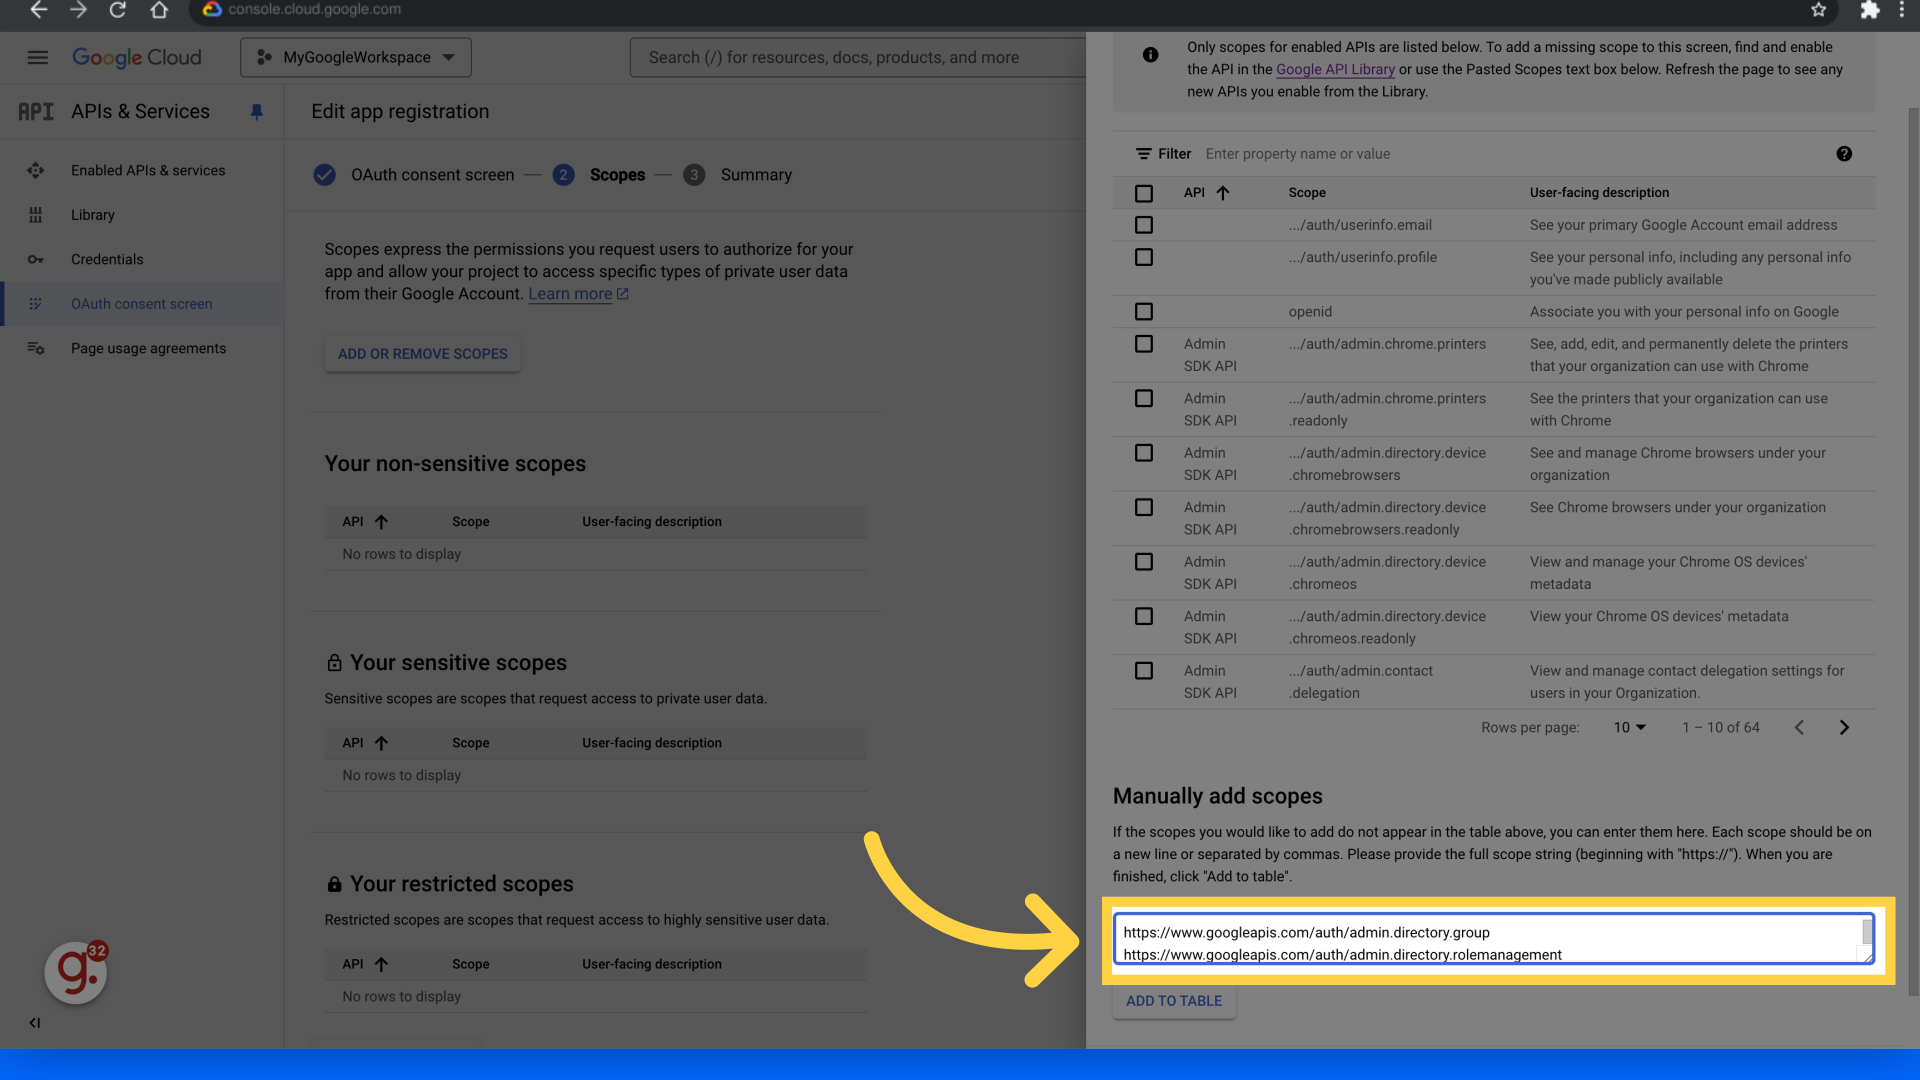This screenshot has width=1920, height=1080.
Task: Toggle the select-all scopes header checkbox
Action: (x=1144, y=194)
